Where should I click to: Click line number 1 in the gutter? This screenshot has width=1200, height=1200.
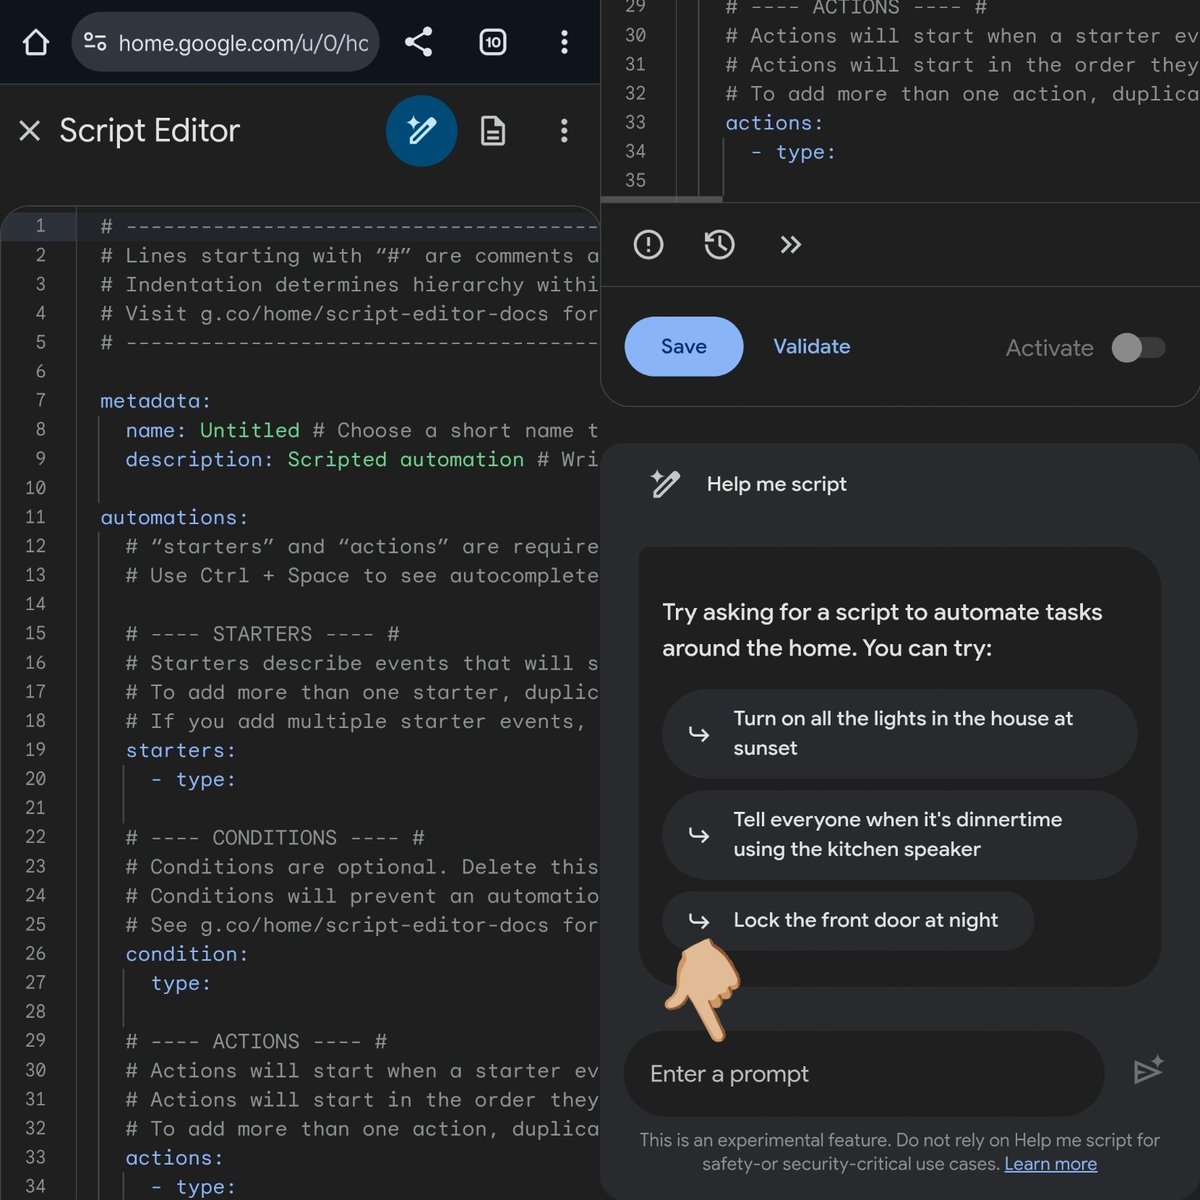pos(40,226)
